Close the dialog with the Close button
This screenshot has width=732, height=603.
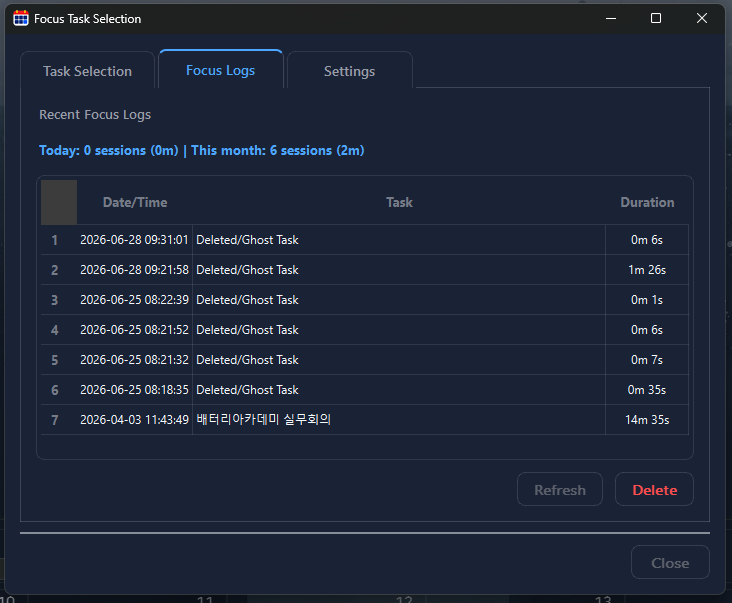670,562
